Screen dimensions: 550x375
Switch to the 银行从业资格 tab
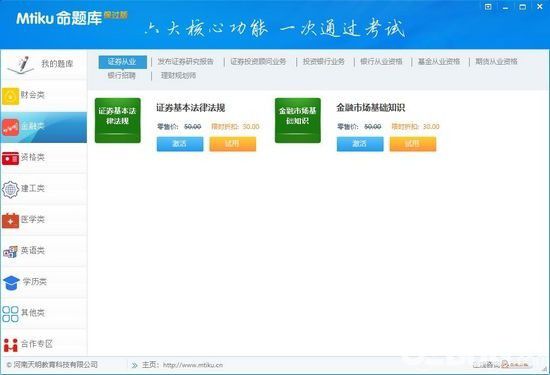pos(381,62)
